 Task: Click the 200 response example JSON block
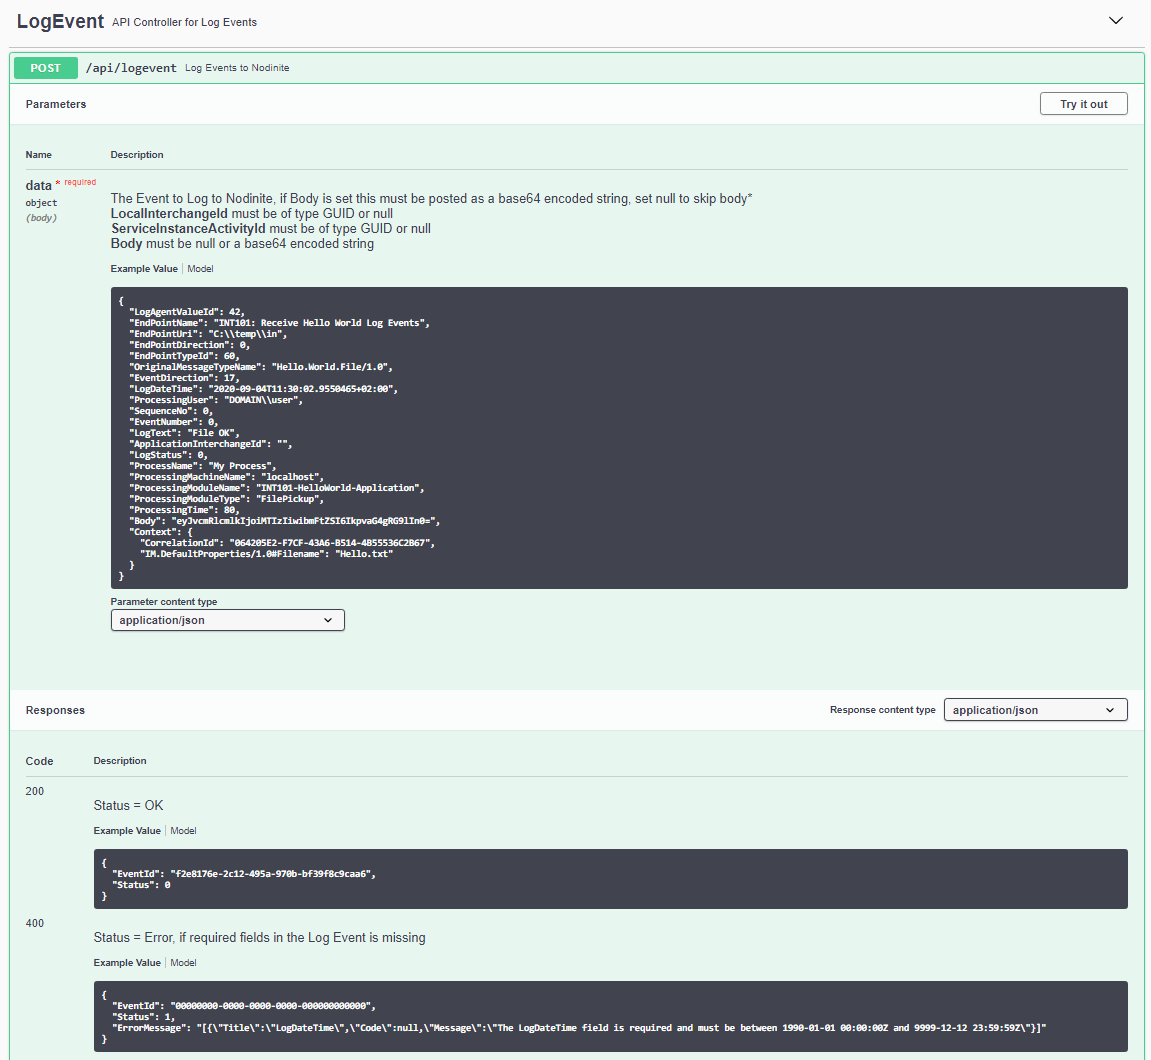[611, 879]
